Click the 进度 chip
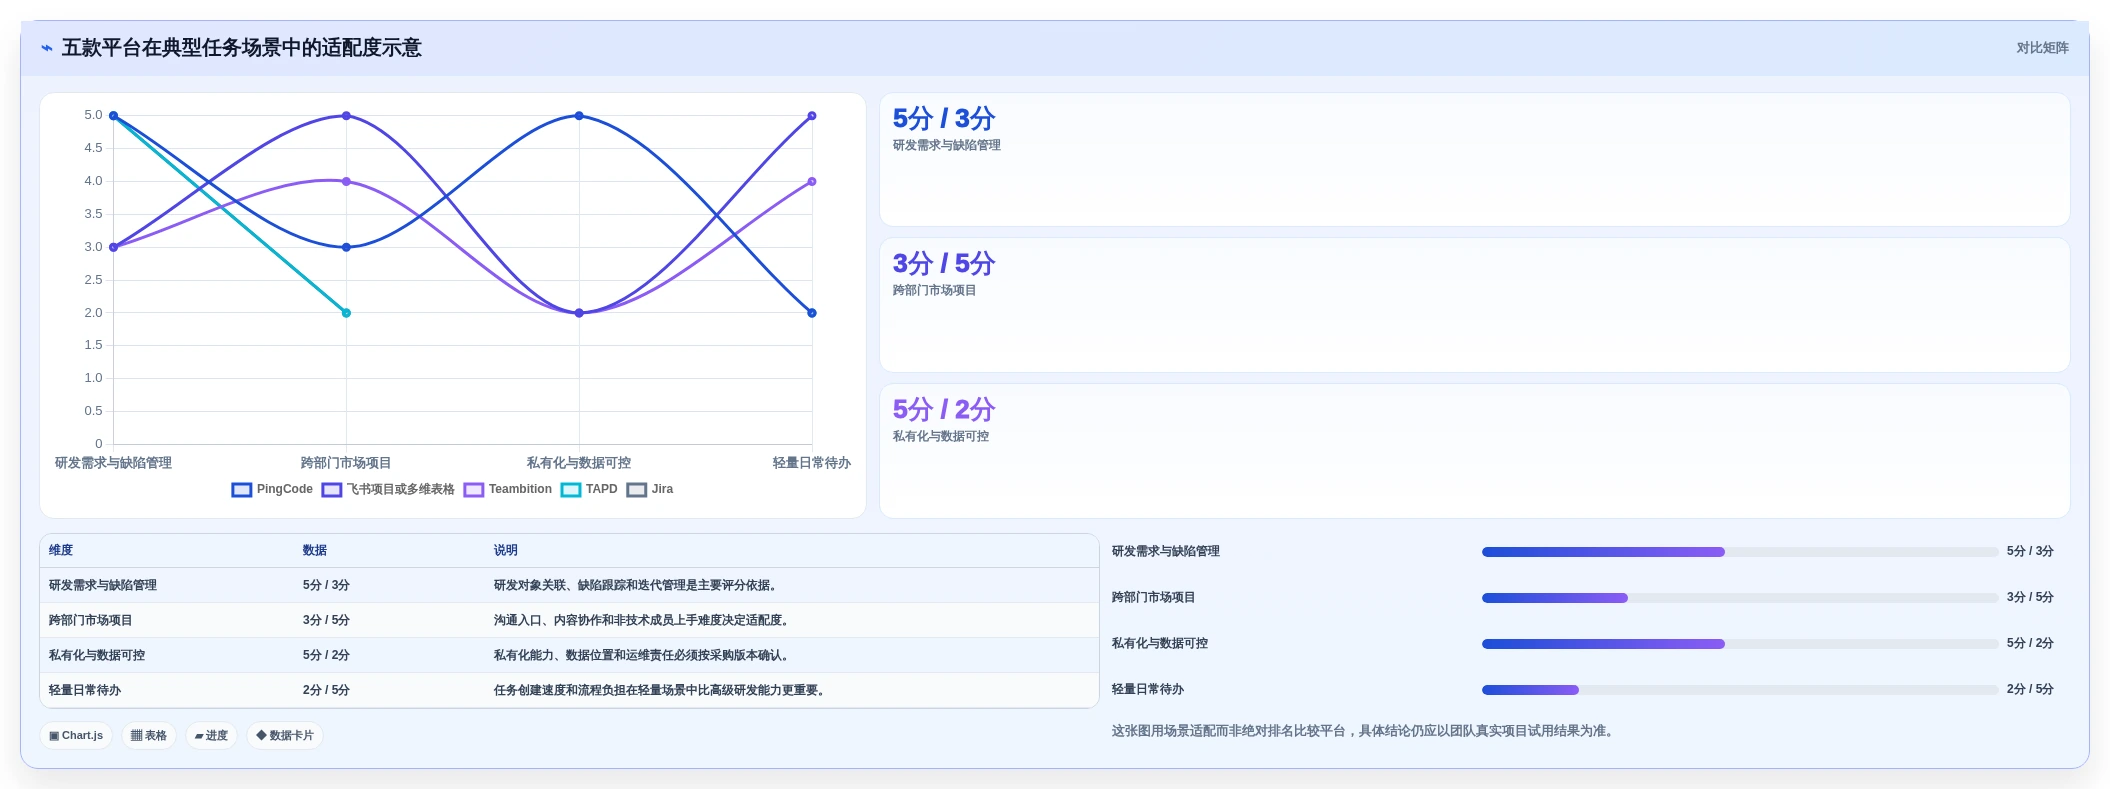2110x789 pixels. point(211,735)
